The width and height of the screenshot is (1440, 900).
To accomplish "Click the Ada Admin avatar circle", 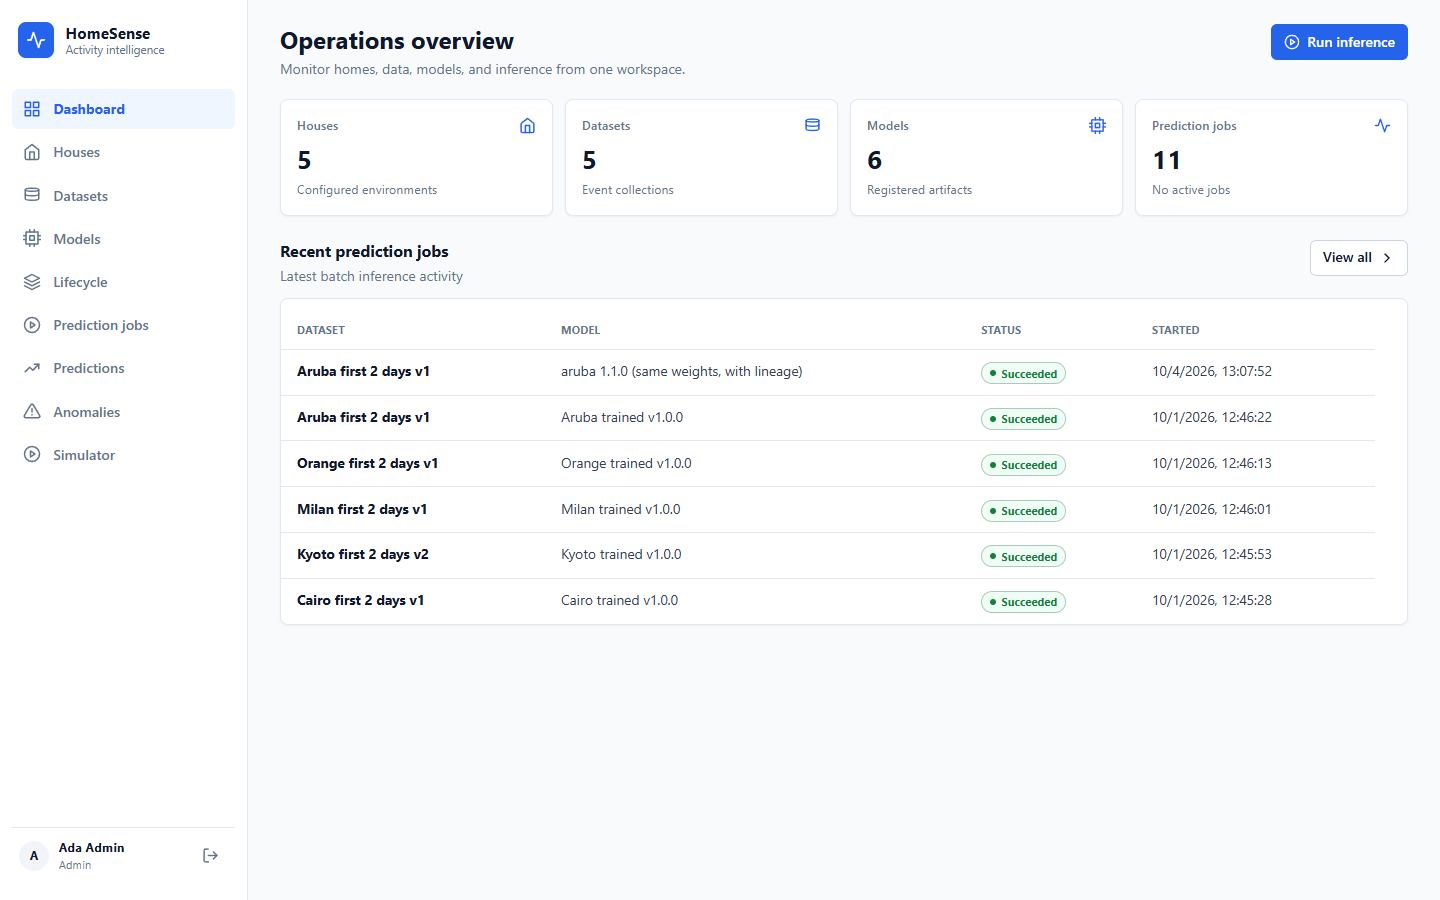I will [34, 856].
